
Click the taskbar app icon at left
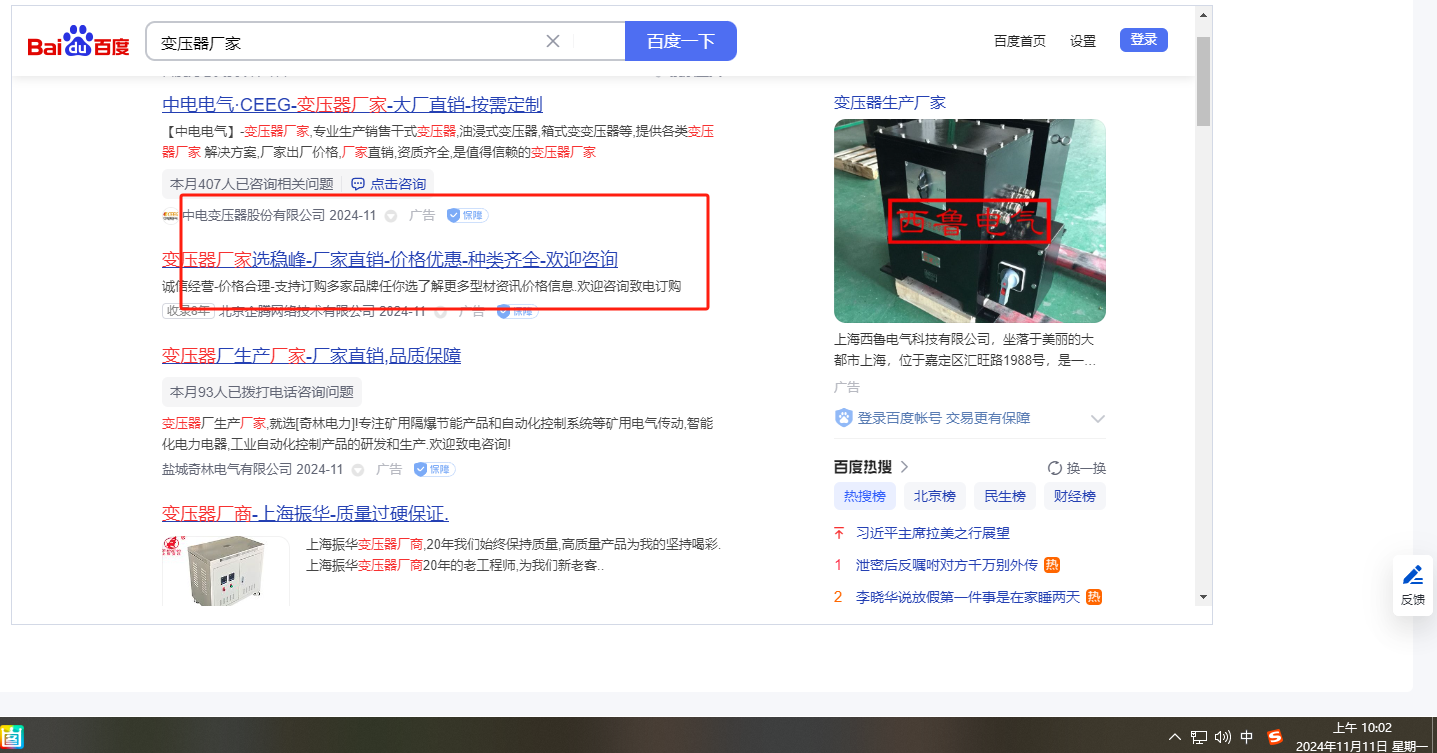[13, 736]
